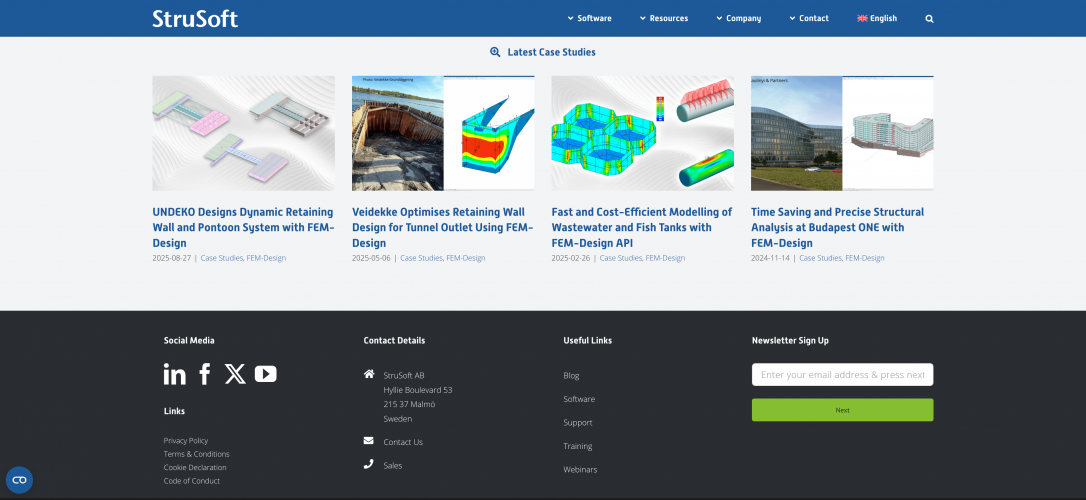Open the Webinars useful link
1086x500 pixels.
pos(580,470)
